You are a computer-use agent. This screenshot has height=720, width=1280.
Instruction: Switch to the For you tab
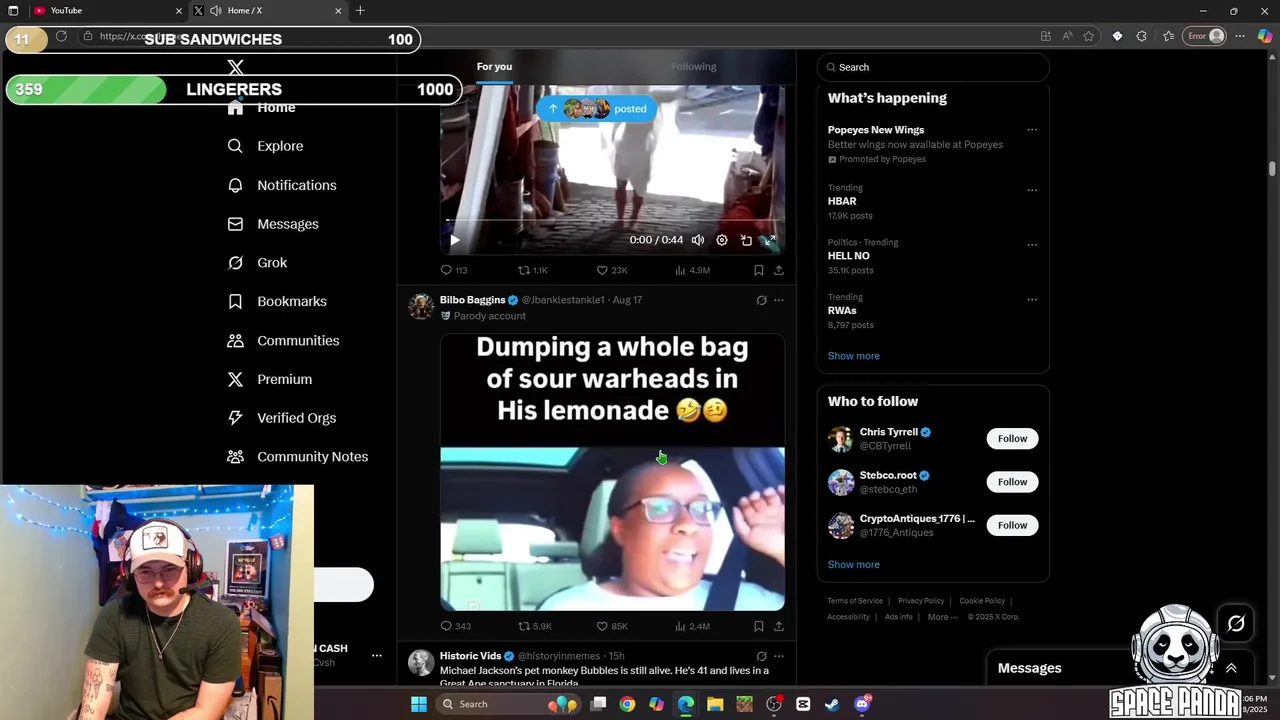click(494, 67)
